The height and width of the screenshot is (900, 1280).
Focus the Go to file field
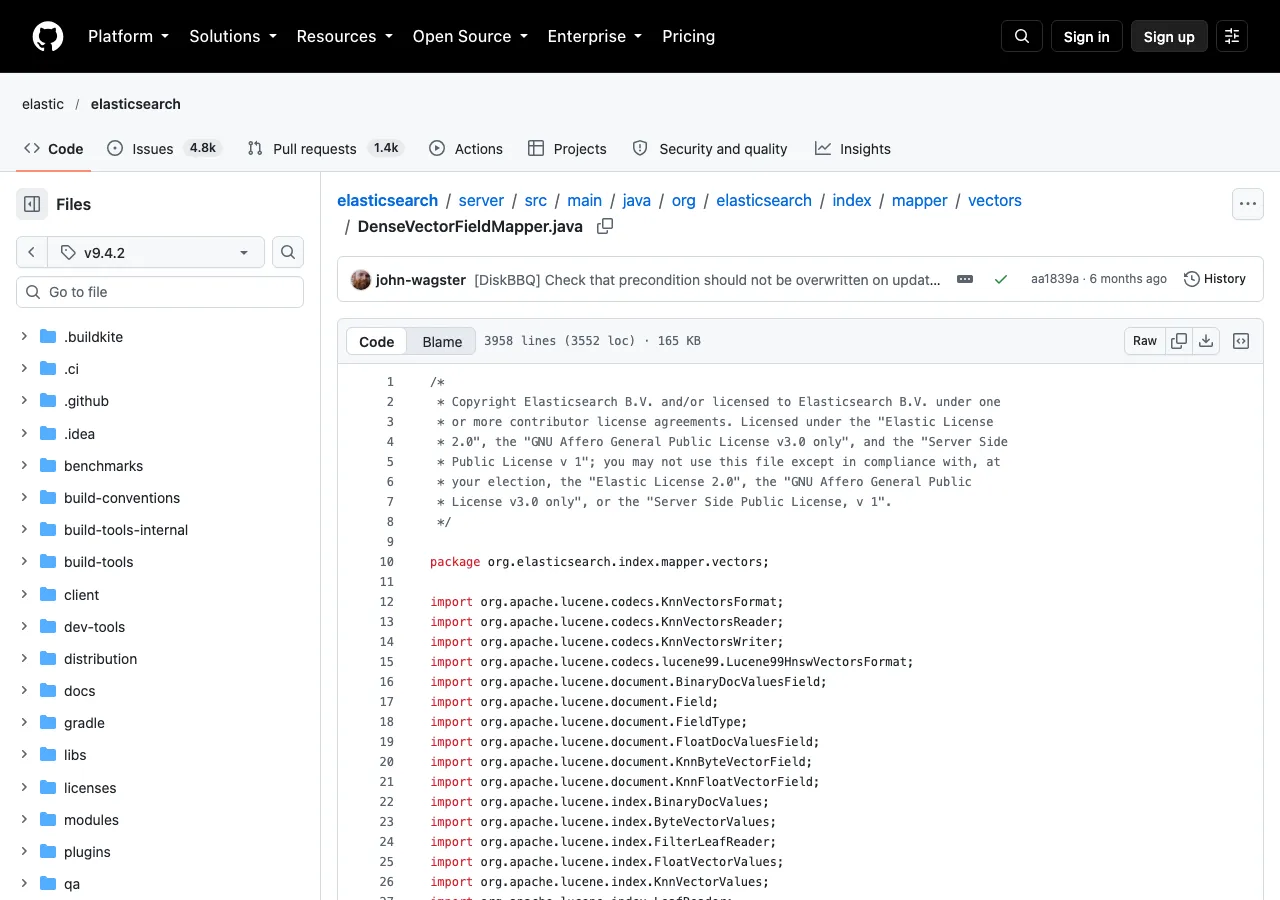(x=160, y=292)
